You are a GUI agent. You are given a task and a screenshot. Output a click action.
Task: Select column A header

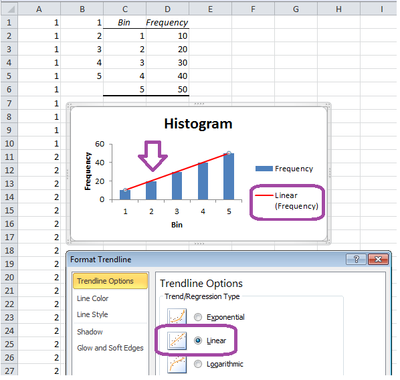click(39, 9)
